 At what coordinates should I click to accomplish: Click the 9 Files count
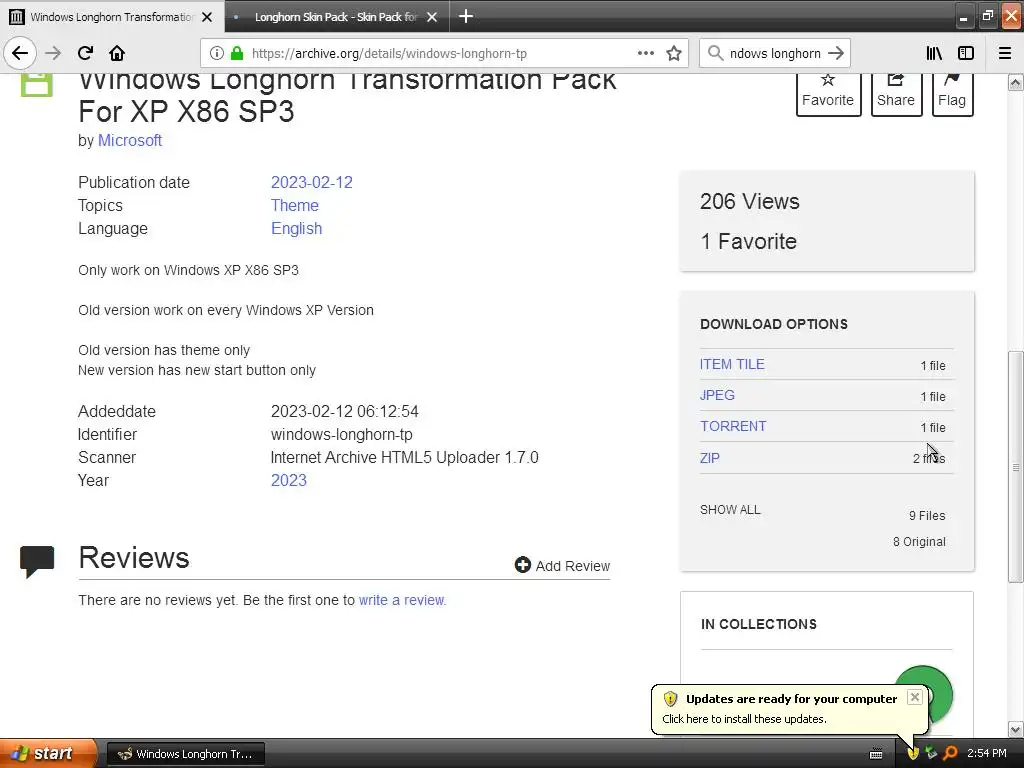tap(927, 516)
